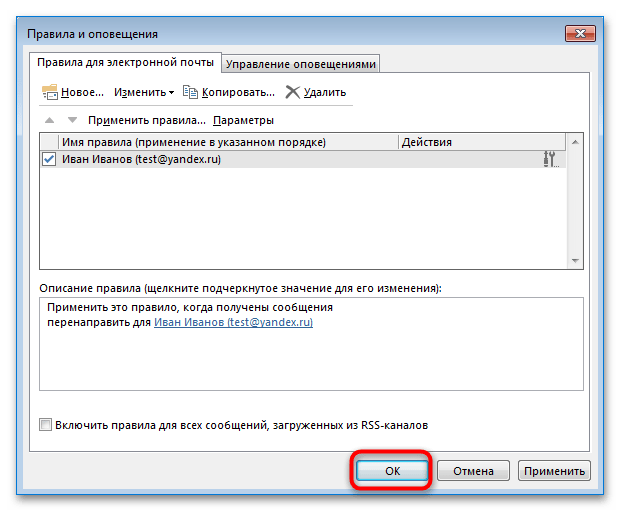Open Параметры options
The height and width of the screenshot is (511, 620).
pos(243,120)
